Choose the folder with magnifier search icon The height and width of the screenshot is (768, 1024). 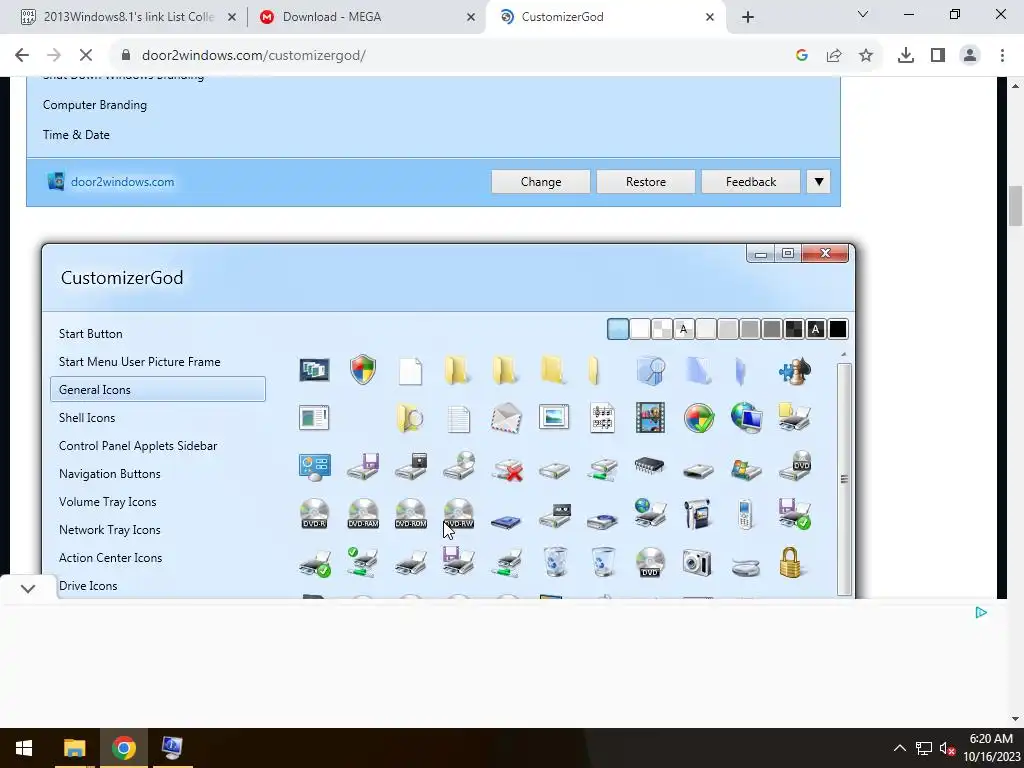click(409, 418)
